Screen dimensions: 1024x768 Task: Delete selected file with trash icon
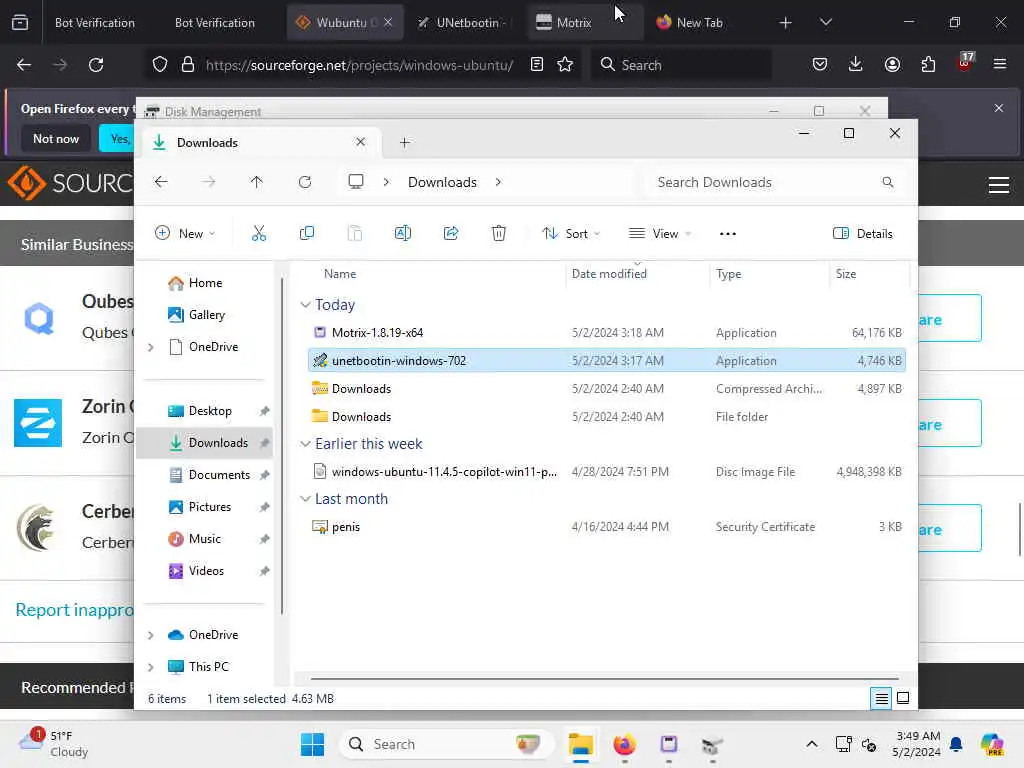[x=499, y=233]
